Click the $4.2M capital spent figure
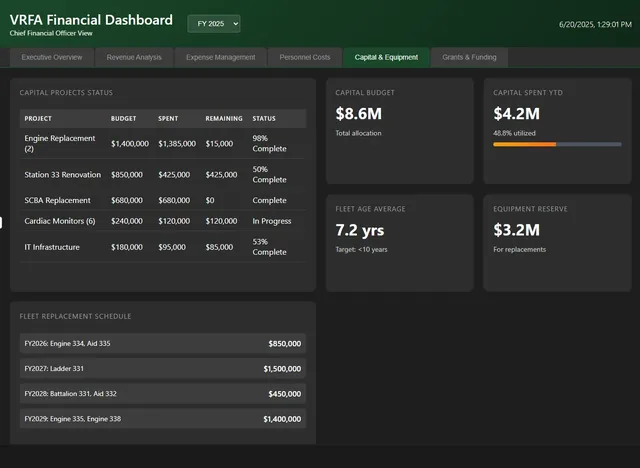Image resolution: width=640 pixels, height=468 pixels. pos(516,114)
